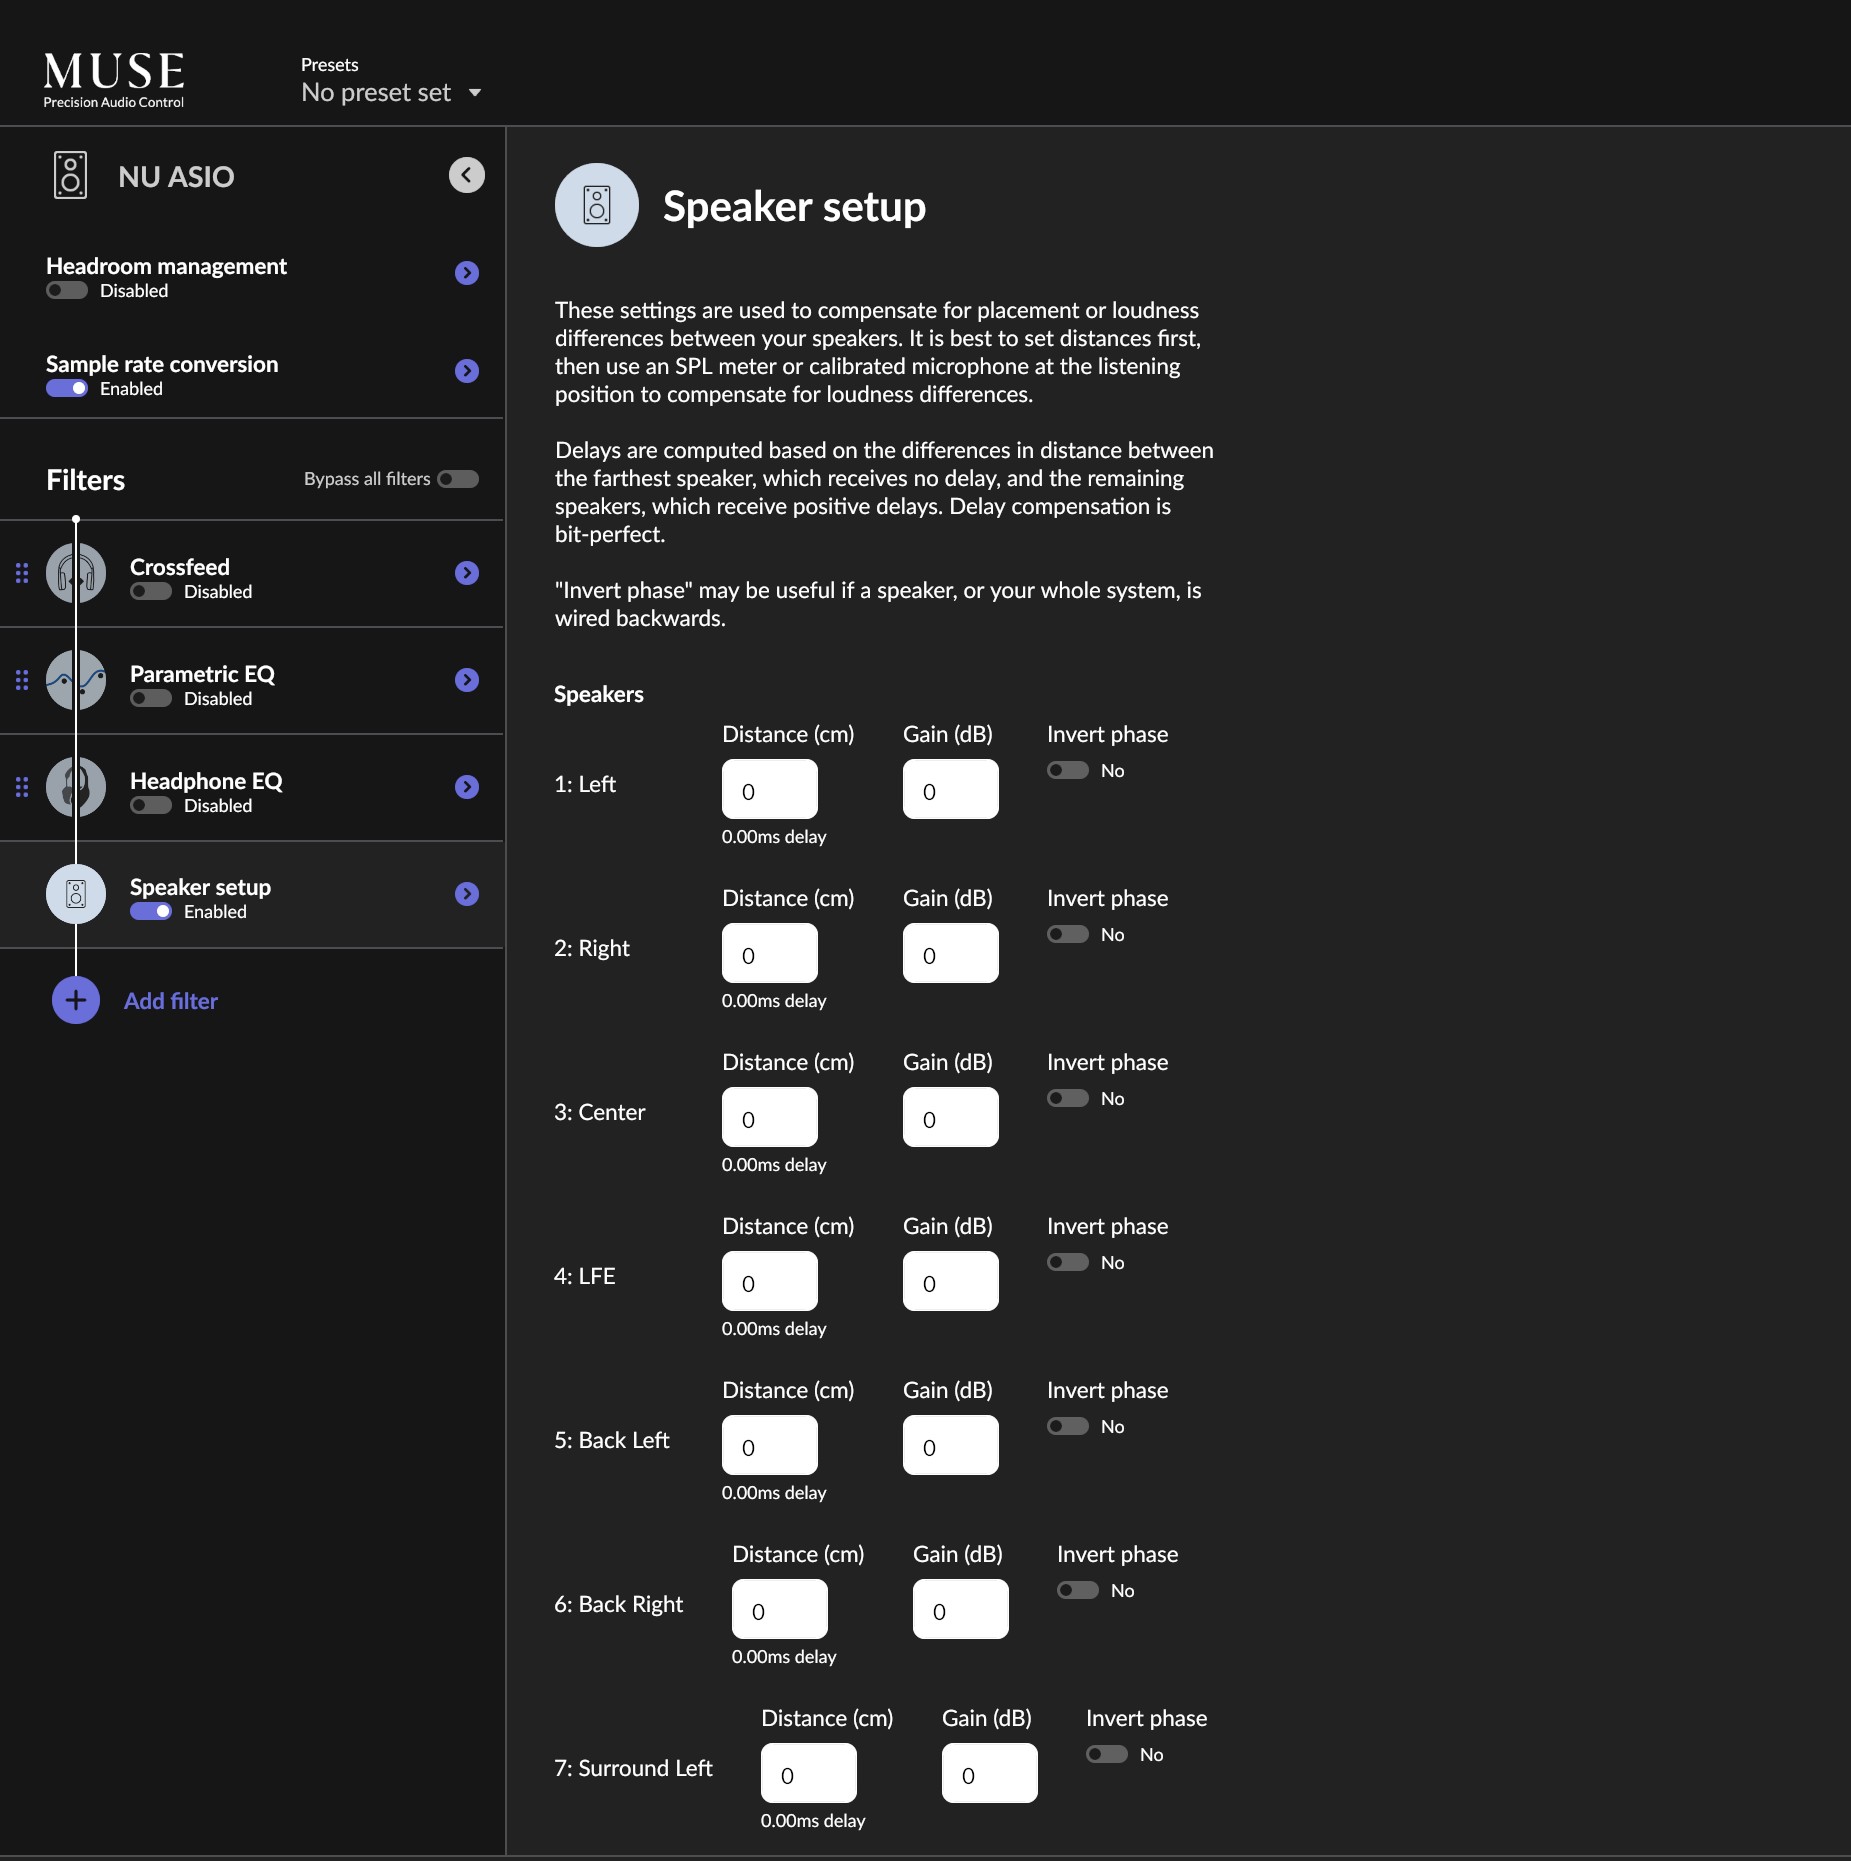The image size is (1851, 1861).
Task: Select the Speaker setup filter item
Action: [x=252, y=895]
